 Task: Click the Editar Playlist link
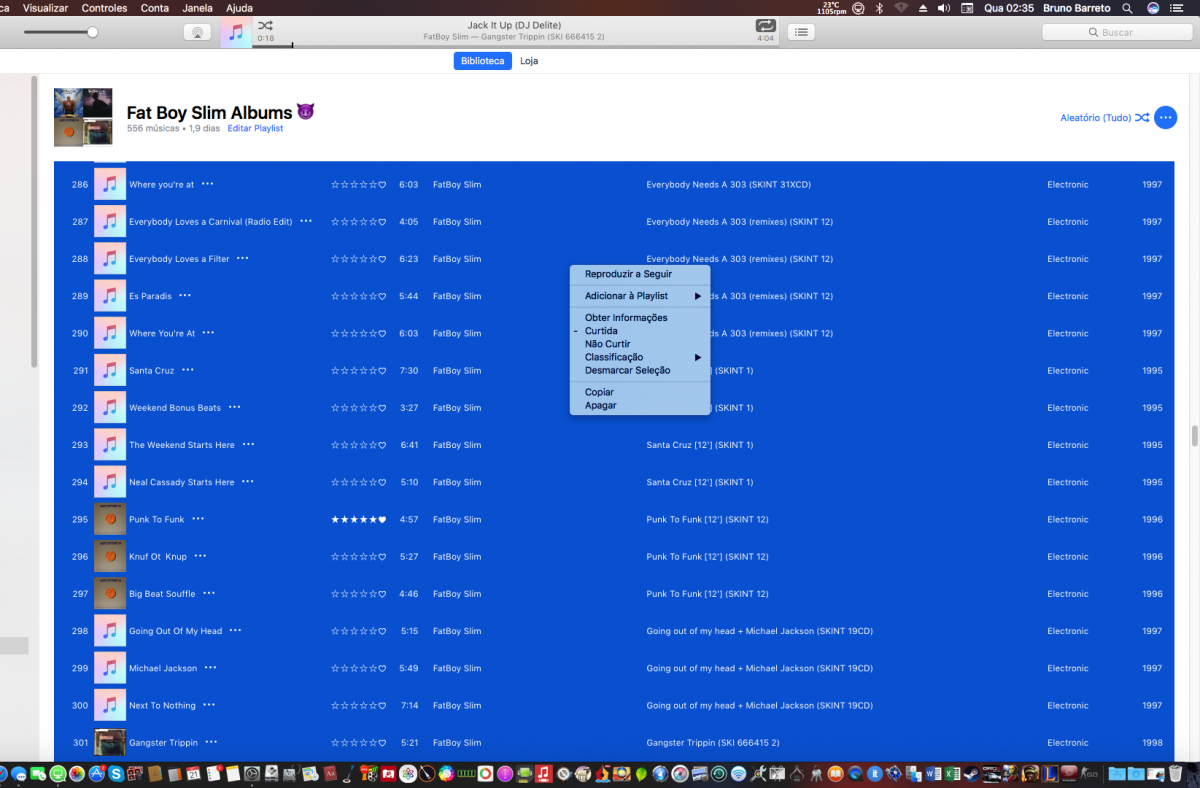click(255, 128)
